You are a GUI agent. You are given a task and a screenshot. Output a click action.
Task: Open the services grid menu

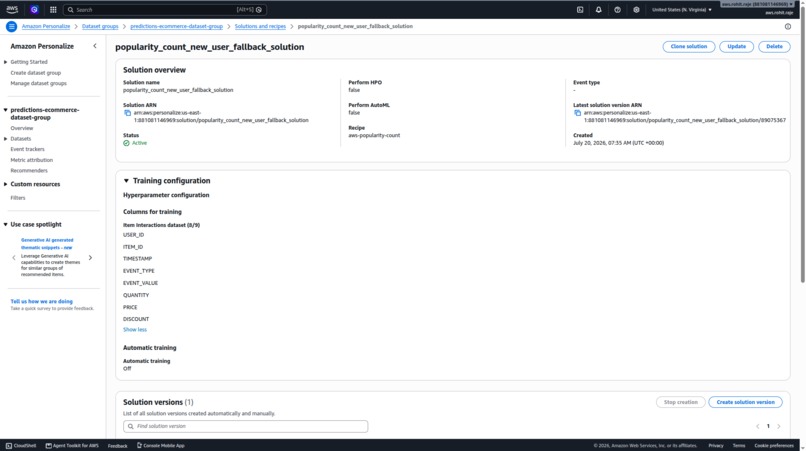pyautogui.click(x=53, y=9)
